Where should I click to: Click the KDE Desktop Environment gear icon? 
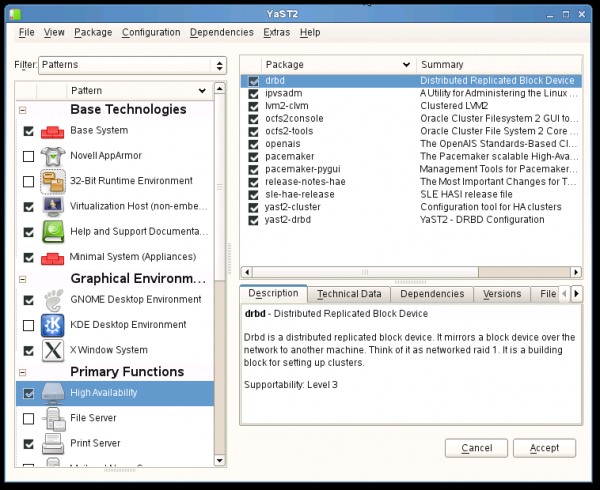pyautogui.click(x=52, y=326)
